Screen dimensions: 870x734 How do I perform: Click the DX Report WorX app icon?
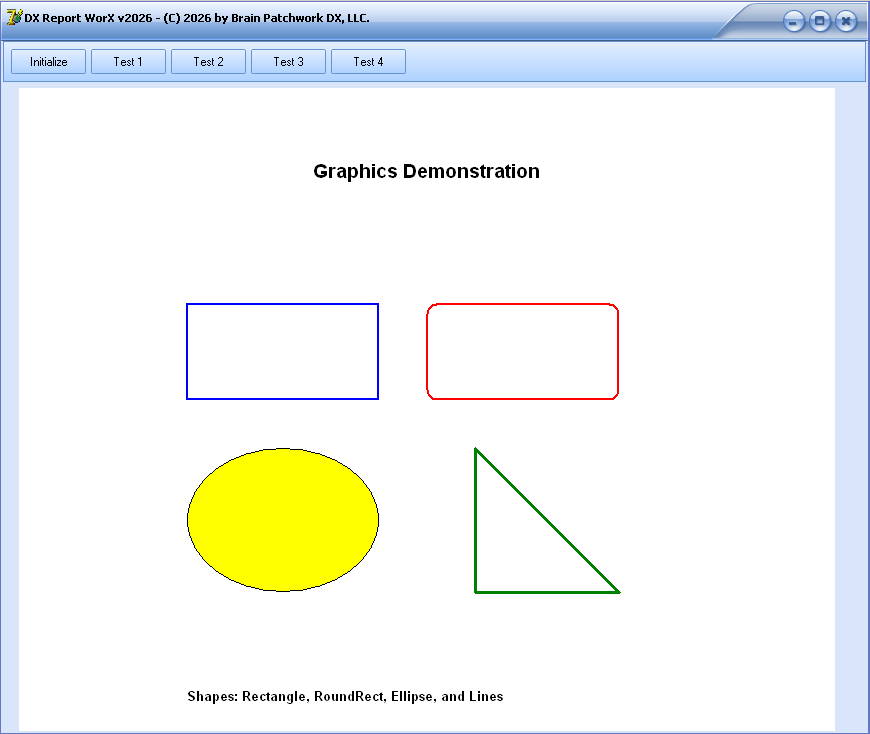click(x=14, y=18)
